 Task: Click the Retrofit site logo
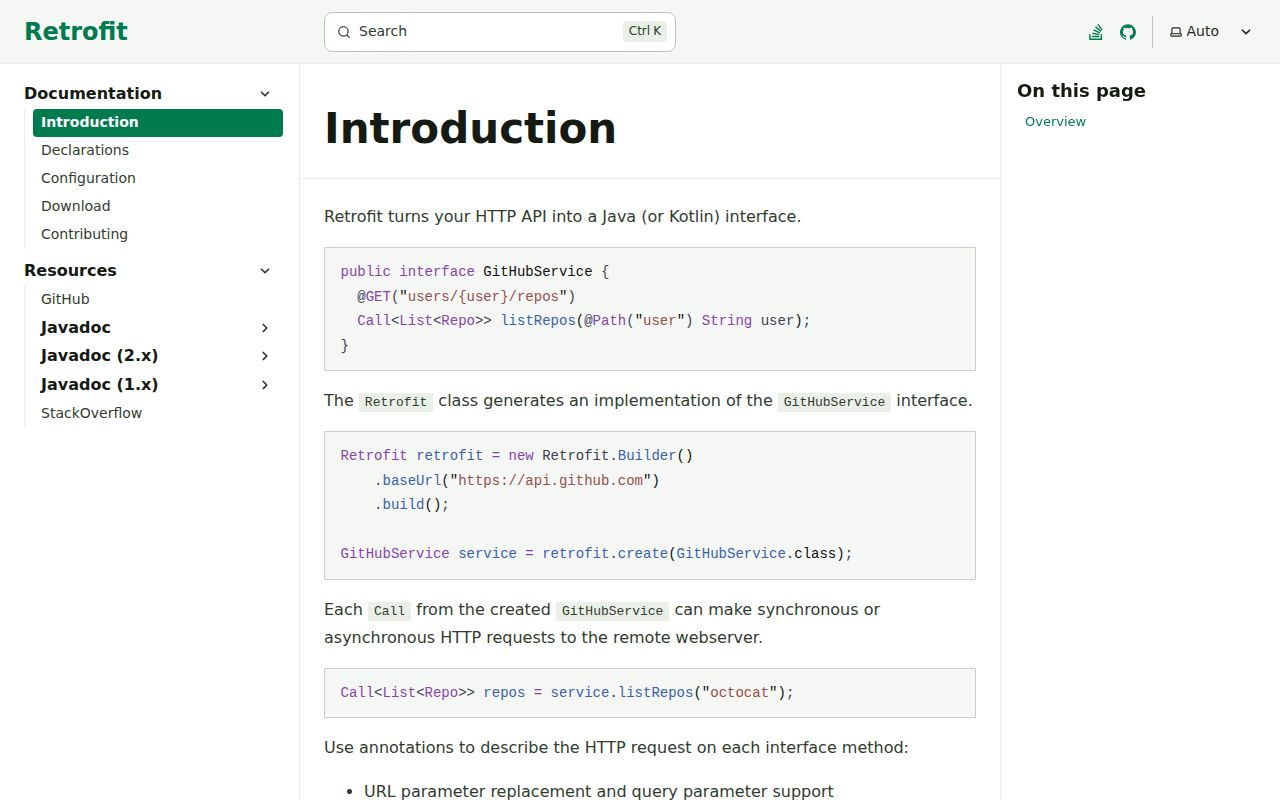(x=76, y=32)
